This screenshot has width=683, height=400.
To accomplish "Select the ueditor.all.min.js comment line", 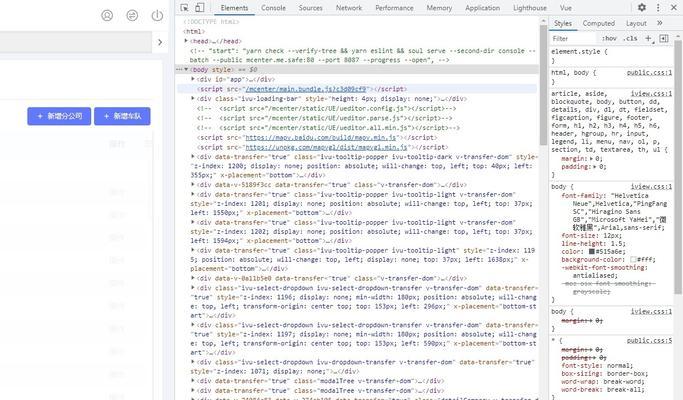I will 328,128.
